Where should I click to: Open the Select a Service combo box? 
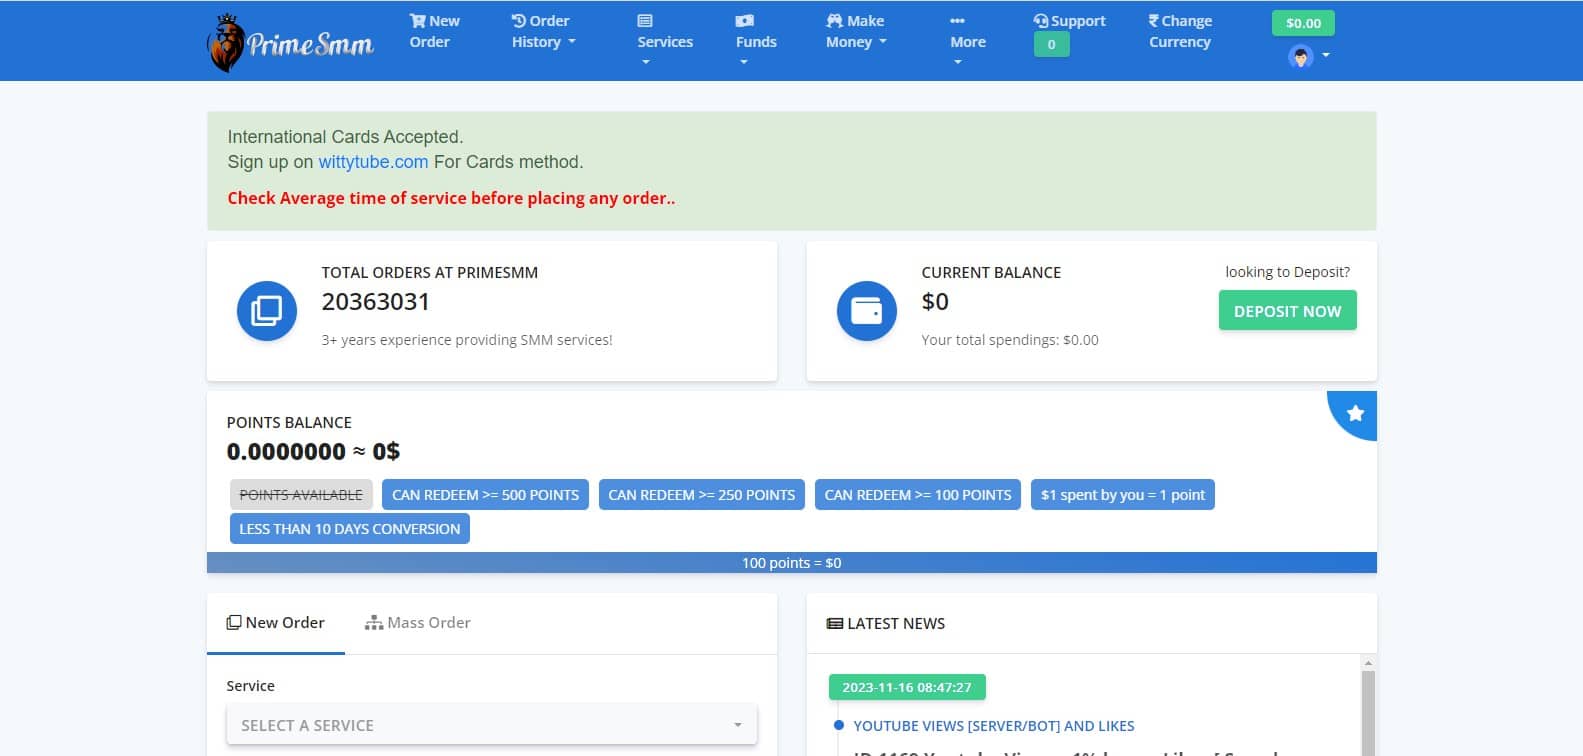(x=491, y=725)
